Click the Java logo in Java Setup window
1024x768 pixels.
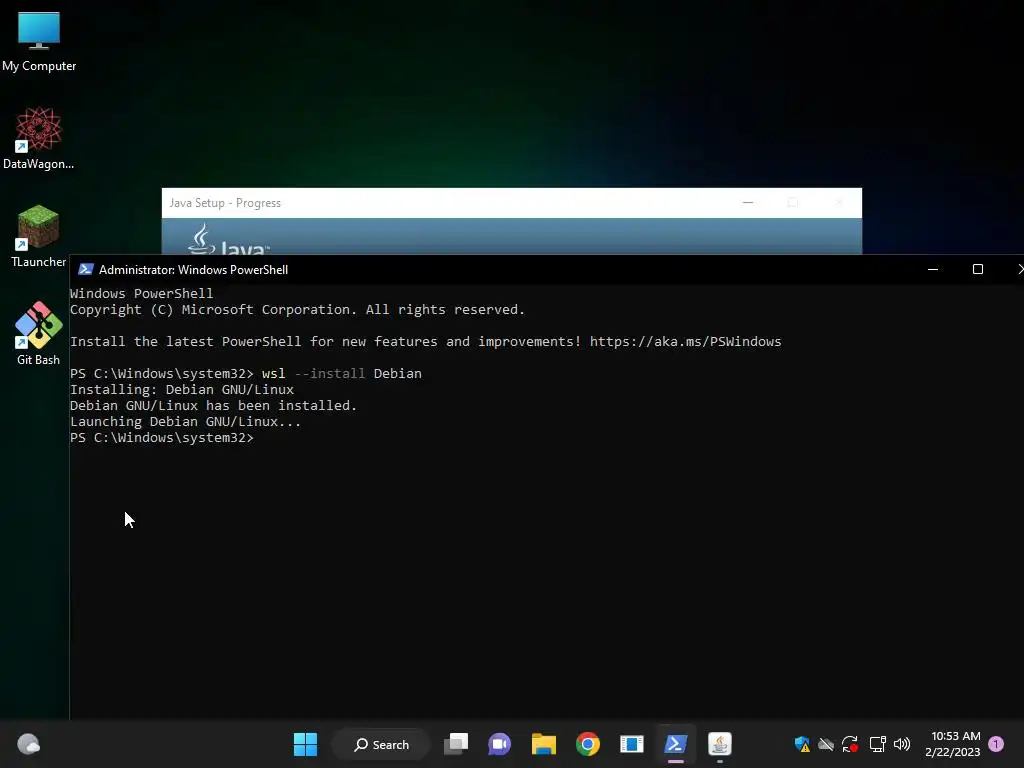pos(228,239)
